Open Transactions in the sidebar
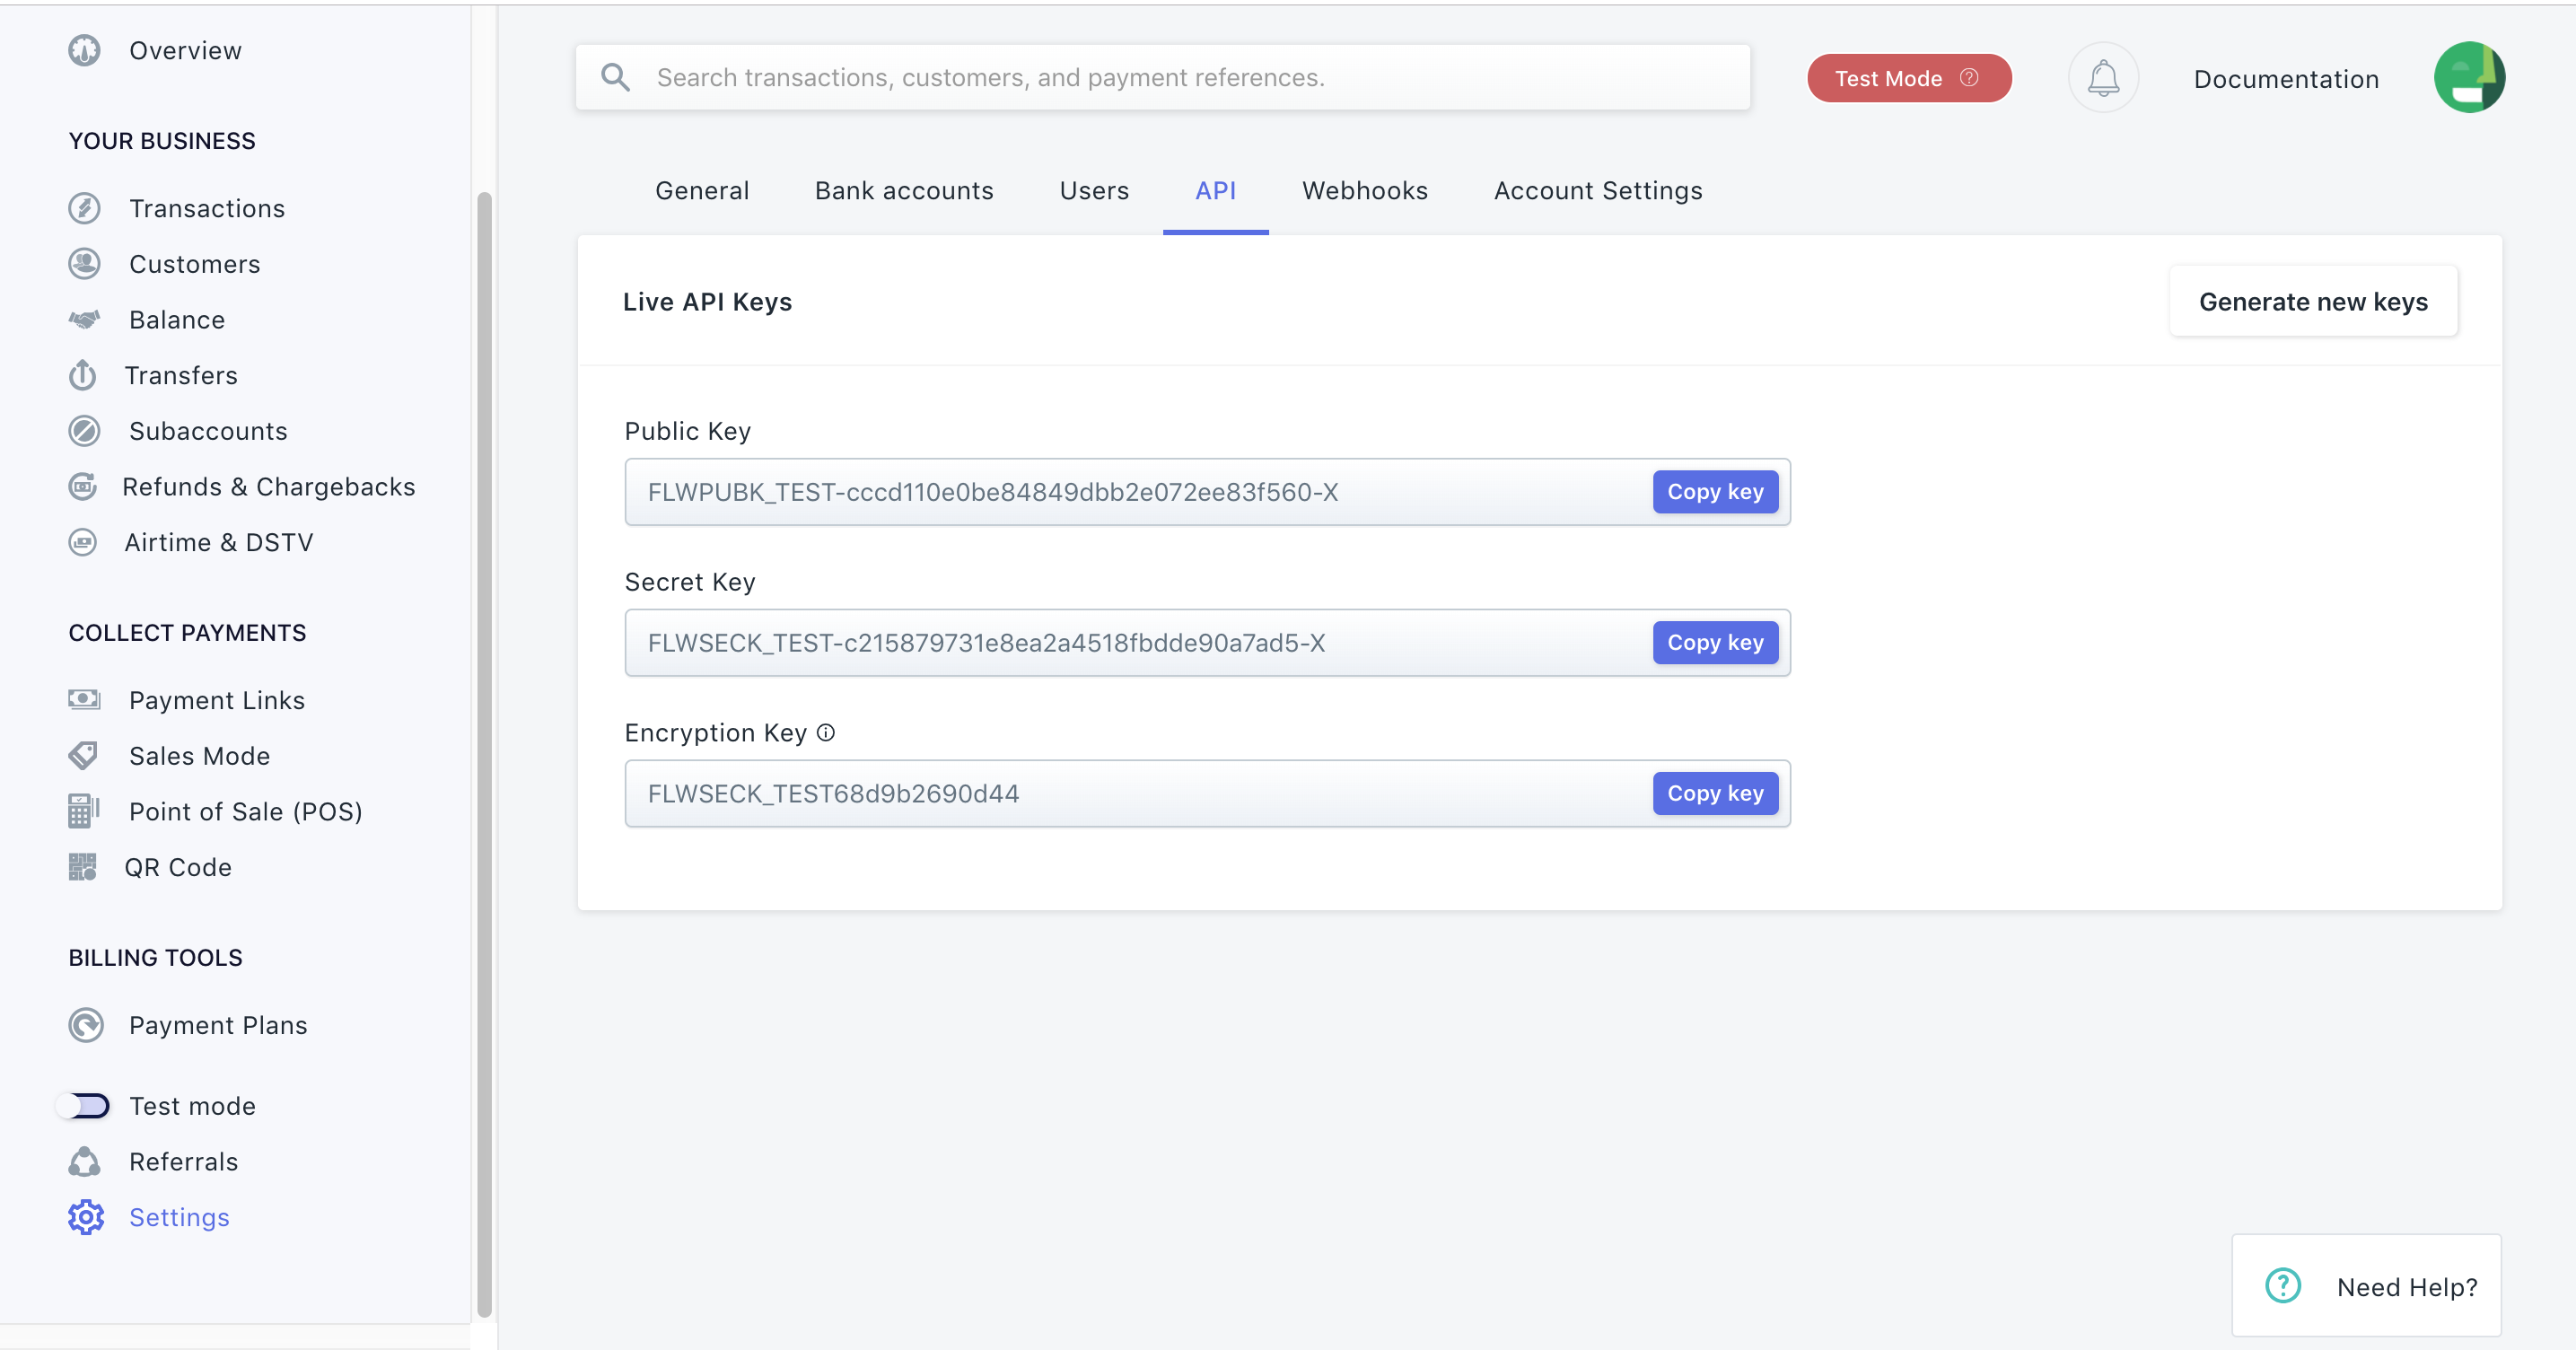Image resolution: width=2576 pixels, height=1350 pixels. (x=207, y=208)
